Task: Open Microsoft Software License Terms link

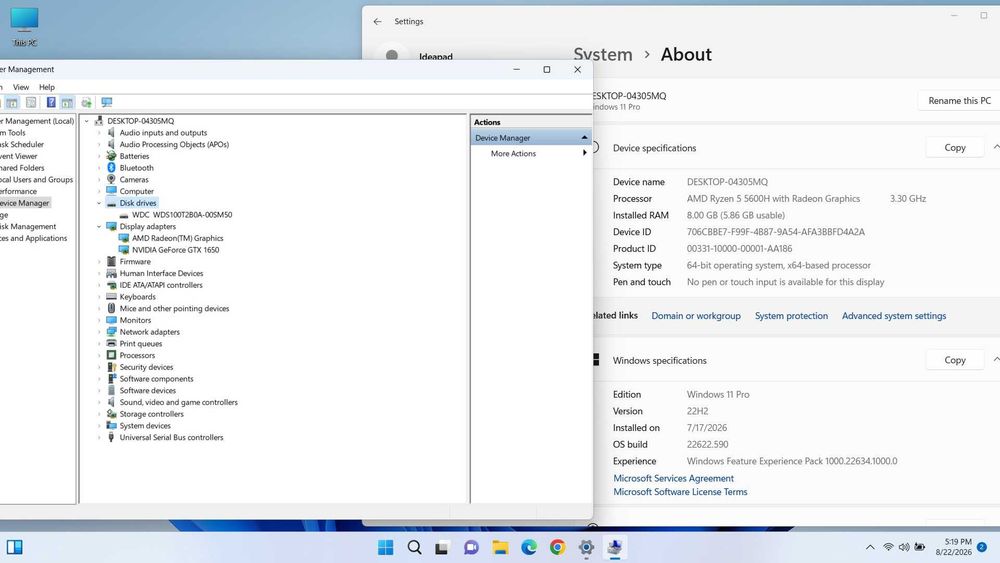Action: 680,492
